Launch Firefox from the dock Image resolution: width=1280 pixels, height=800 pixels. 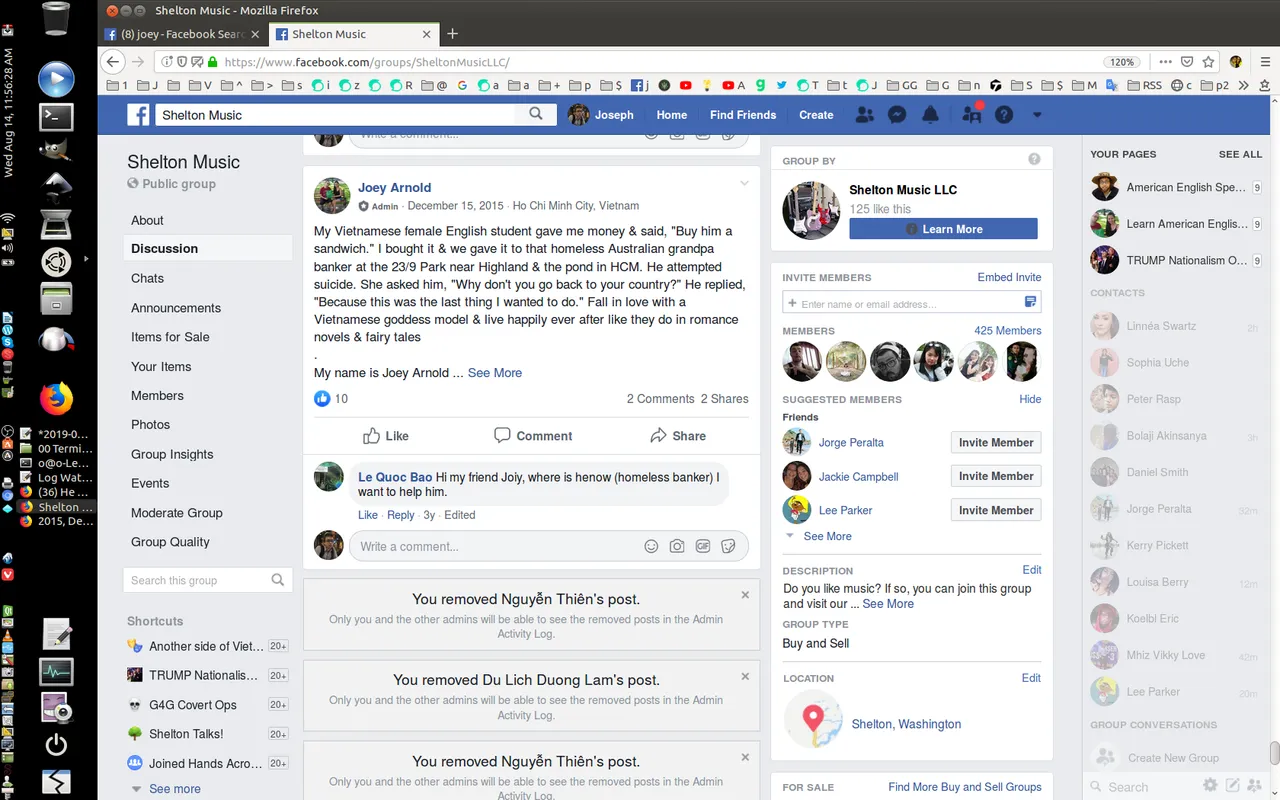[56, 399]
